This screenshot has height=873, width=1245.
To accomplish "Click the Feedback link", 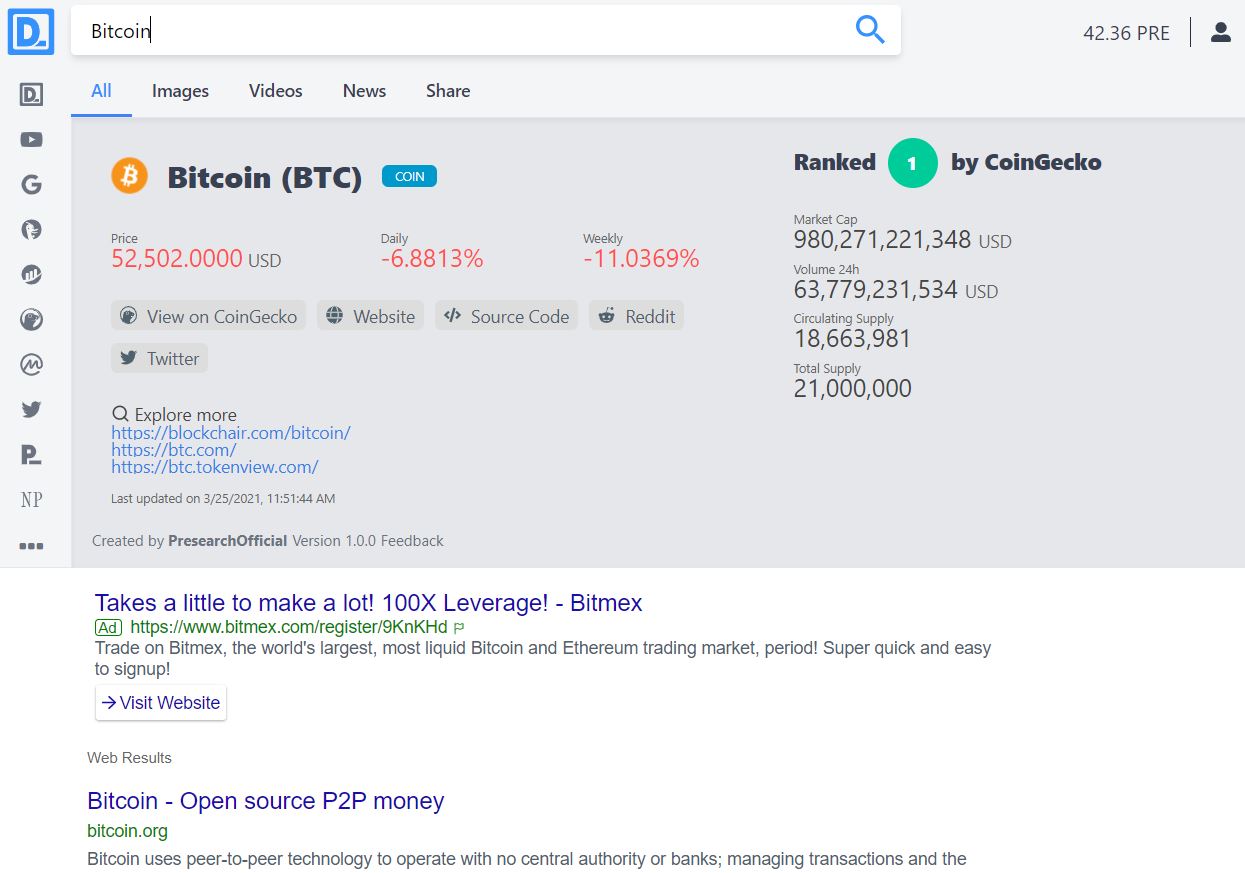I will pos(412,541).
